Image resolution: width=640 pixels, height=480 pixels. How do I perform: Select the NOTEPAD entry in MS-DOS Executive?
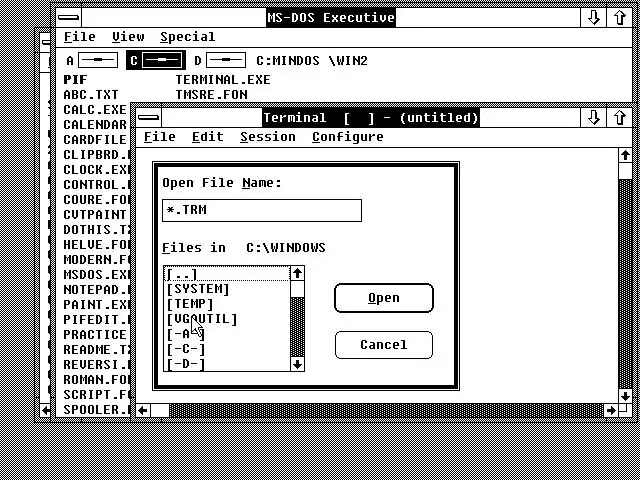[x=96, y=290]
